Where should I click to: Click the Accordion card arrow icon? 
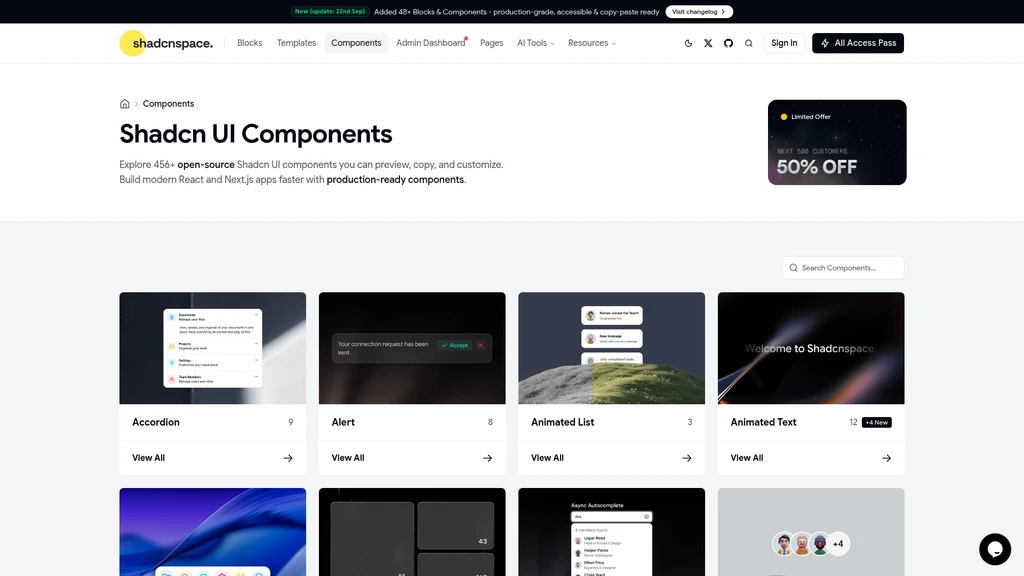pos(288,458)
